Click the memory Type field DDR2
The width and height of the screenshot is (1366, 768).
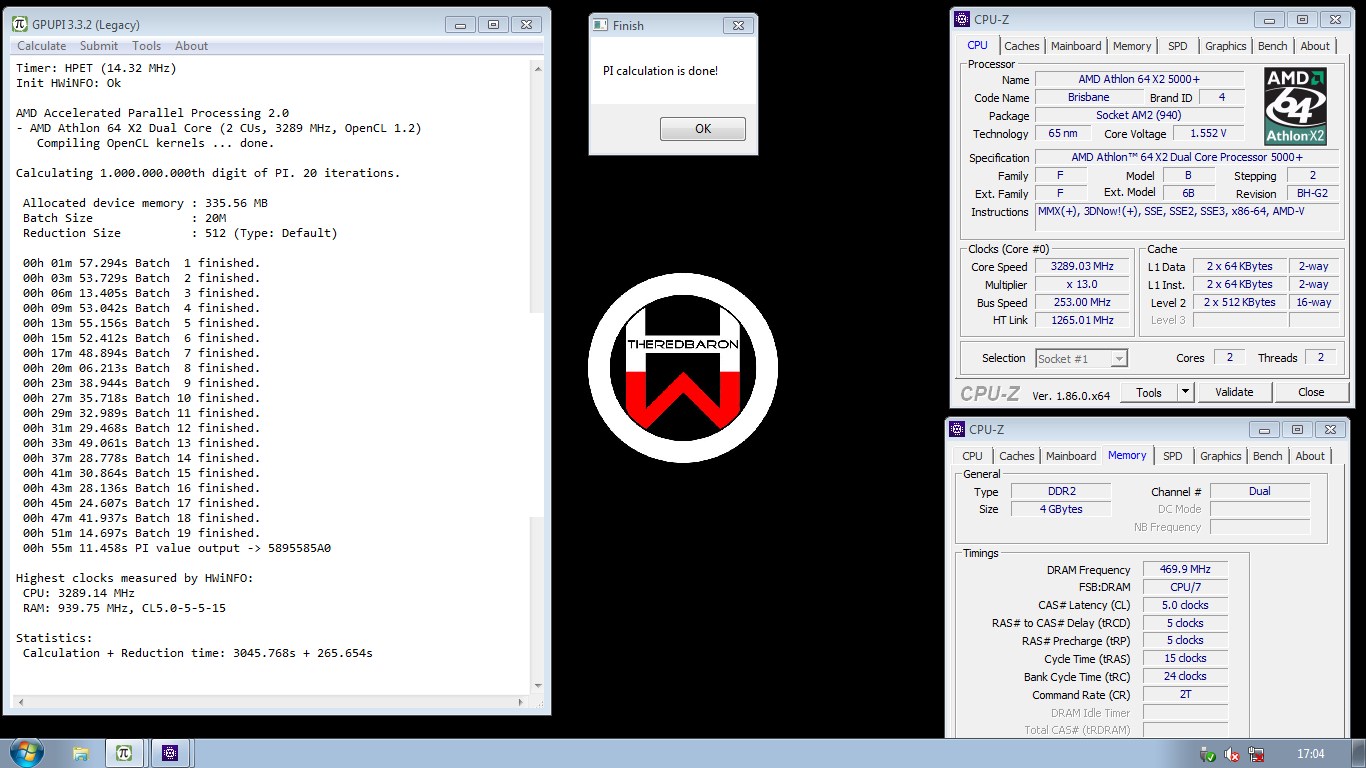pos(1060,492)
